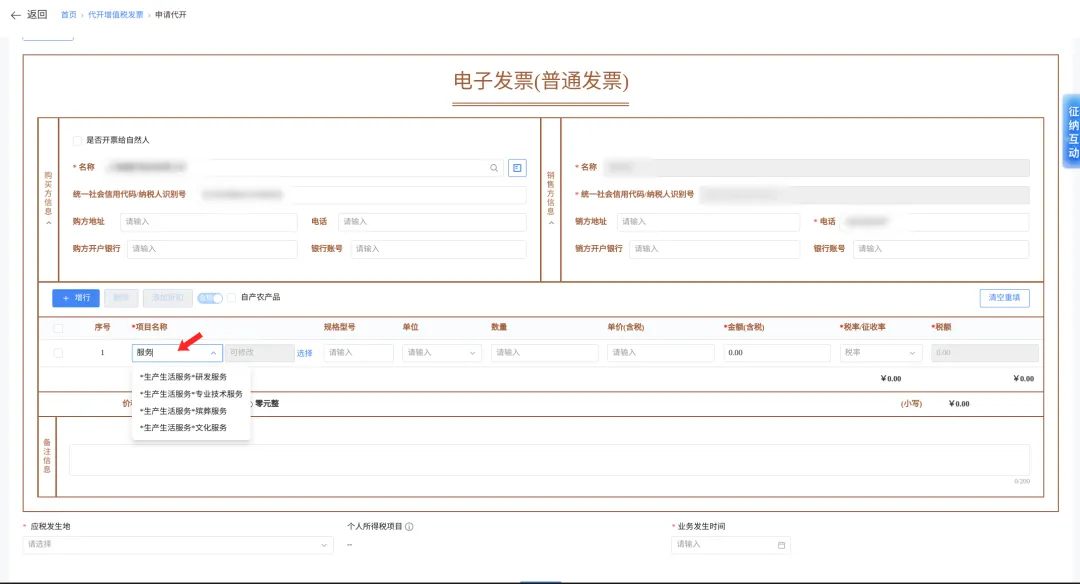This screenshot has height=584, width=1080.
Task: Open the 应税发生地 dropdown
Action: [x=178, y=545]
